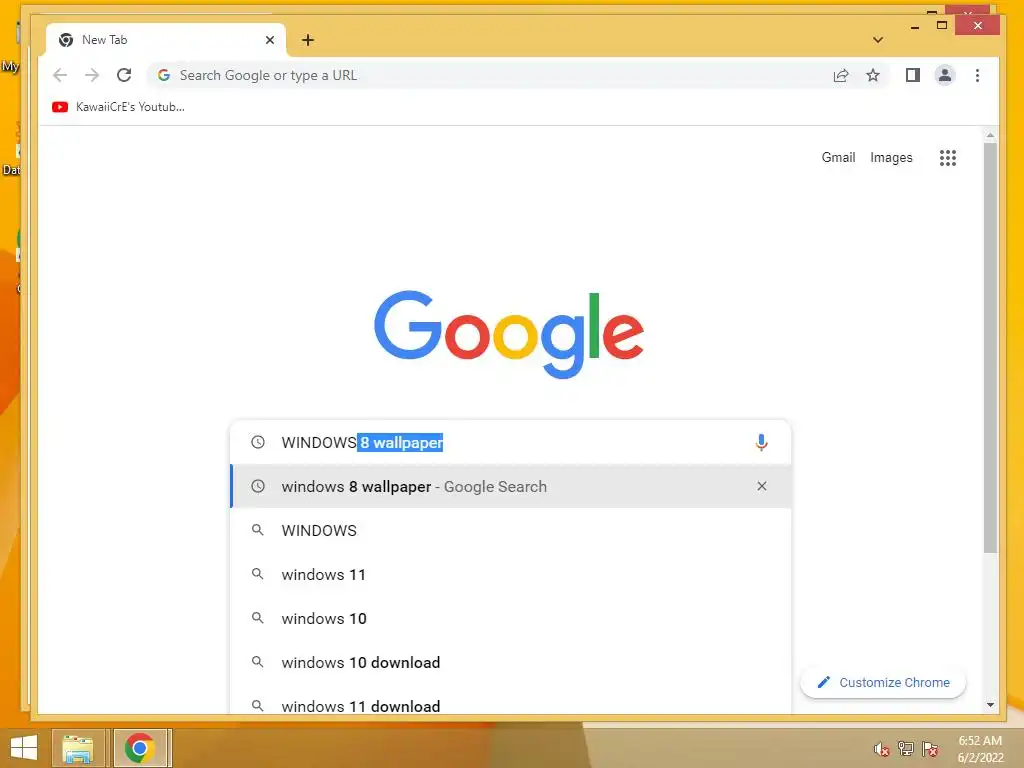
Task: Click the forward navigation arrow
Action: tap(92, 75)
